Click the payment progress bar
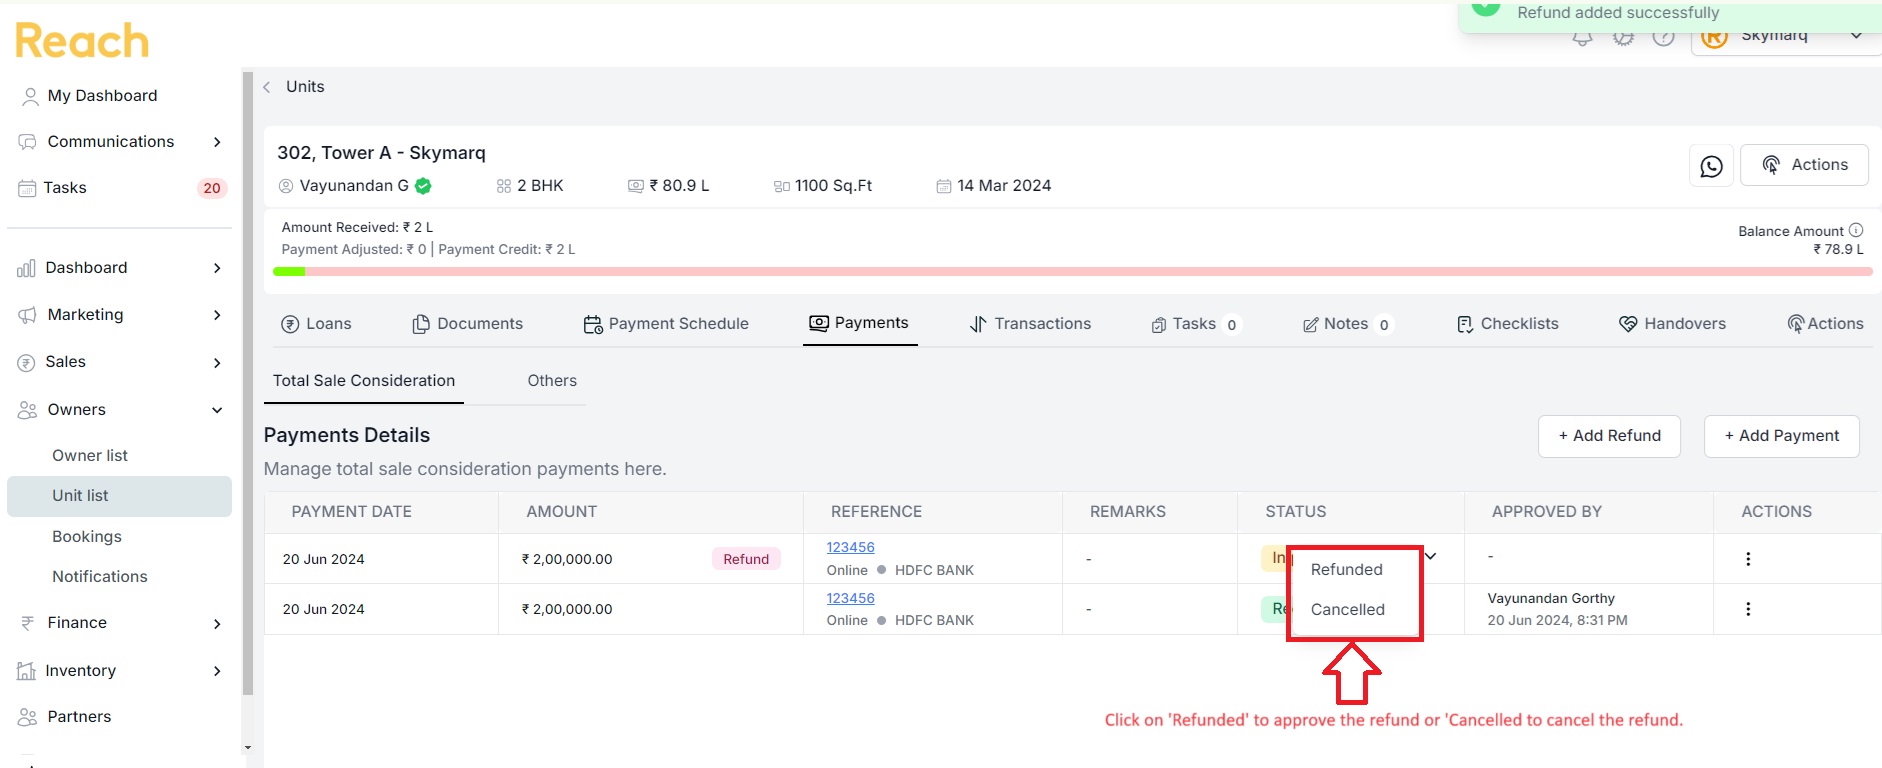Screen dimensions: 1882x768 tap(1072, 271)
